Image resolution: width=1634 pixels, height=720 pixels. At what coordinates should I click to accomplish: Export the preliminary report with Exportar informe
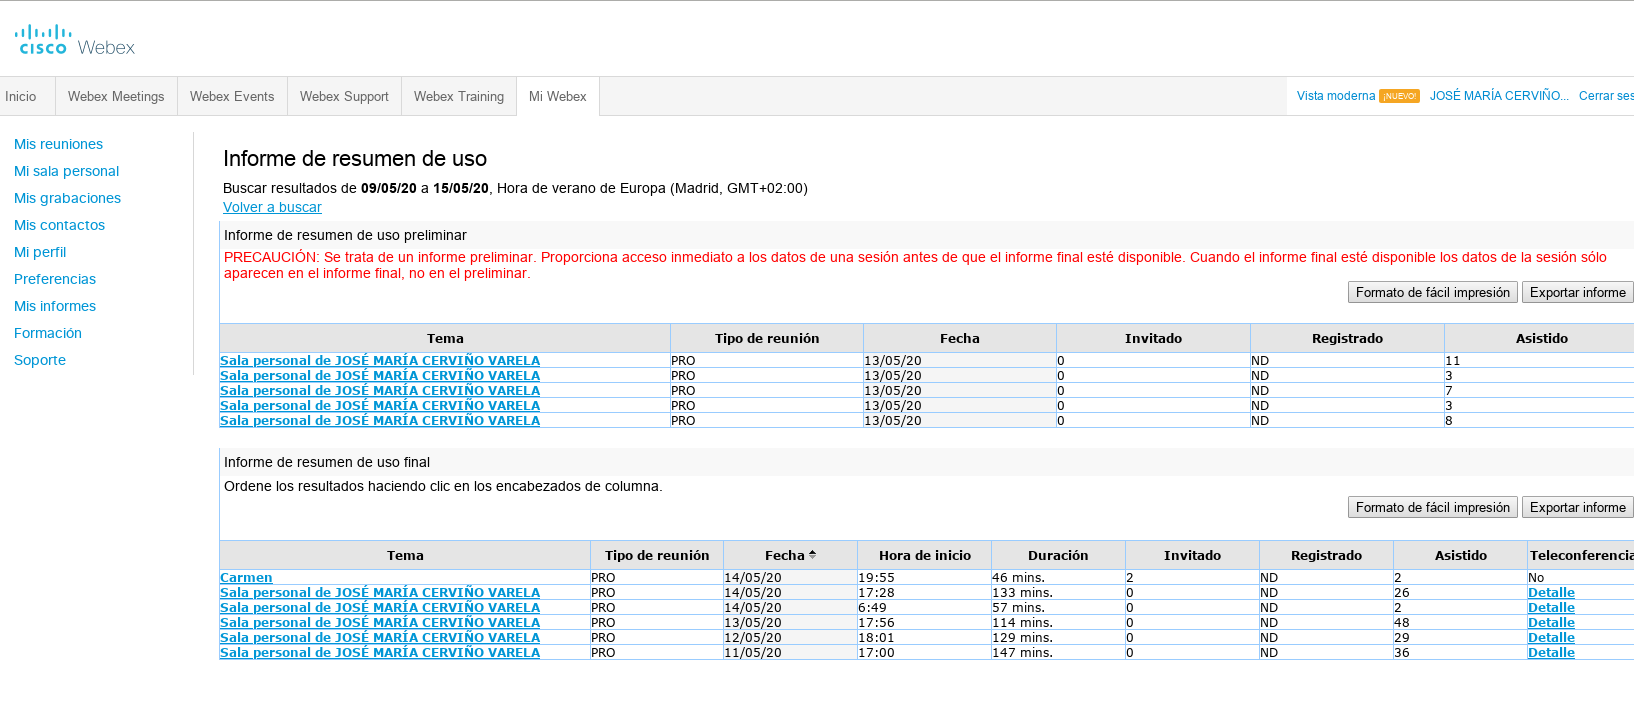coord(1577,292)
